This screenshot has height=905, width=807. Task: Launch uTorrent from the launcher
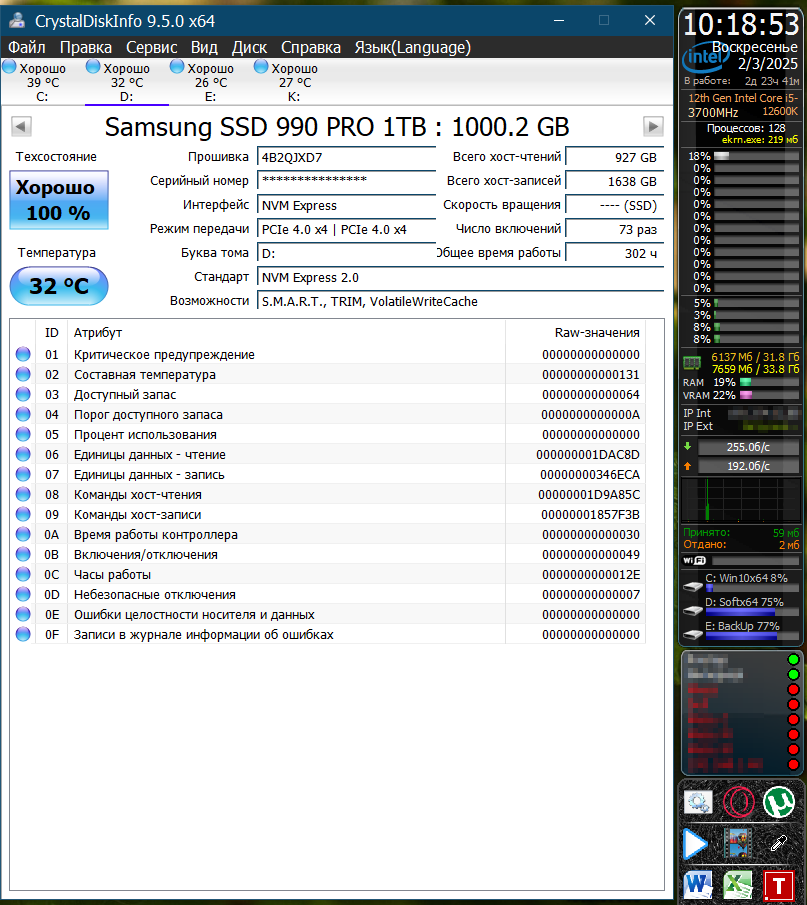point(779,802)
